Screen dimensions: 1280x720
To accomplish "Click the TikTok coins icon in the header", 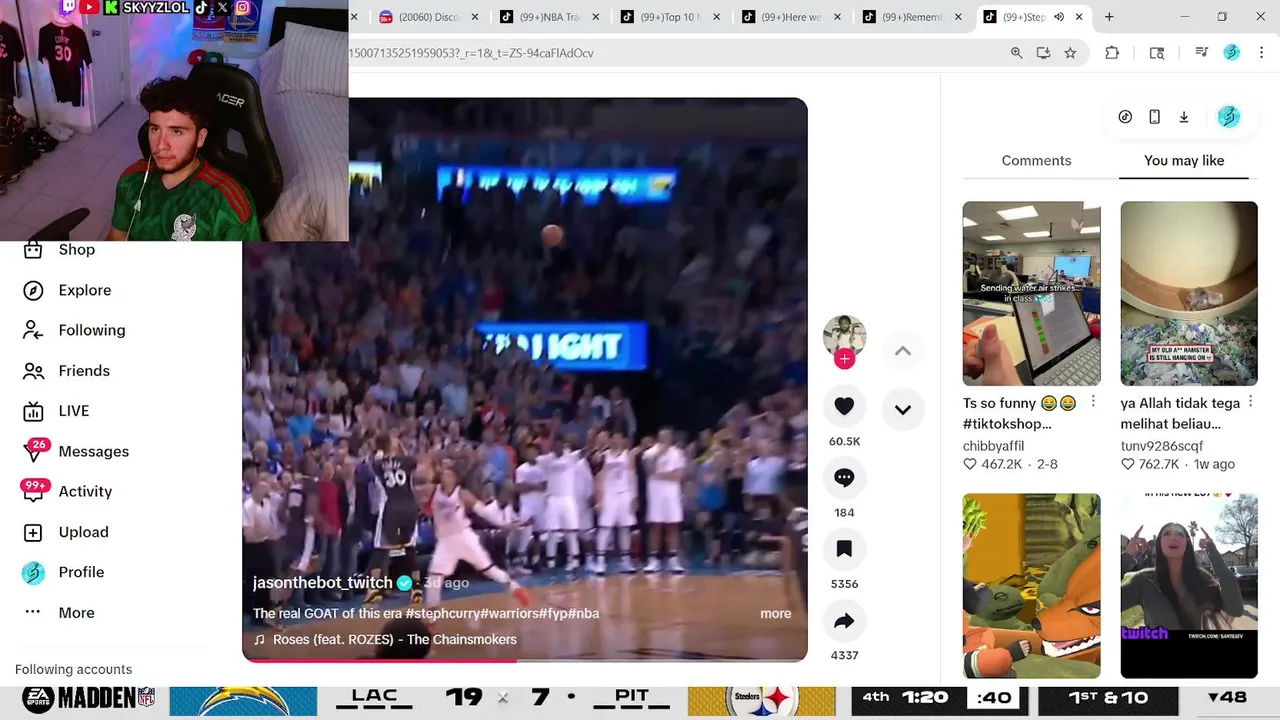I will pos(1125,117).
